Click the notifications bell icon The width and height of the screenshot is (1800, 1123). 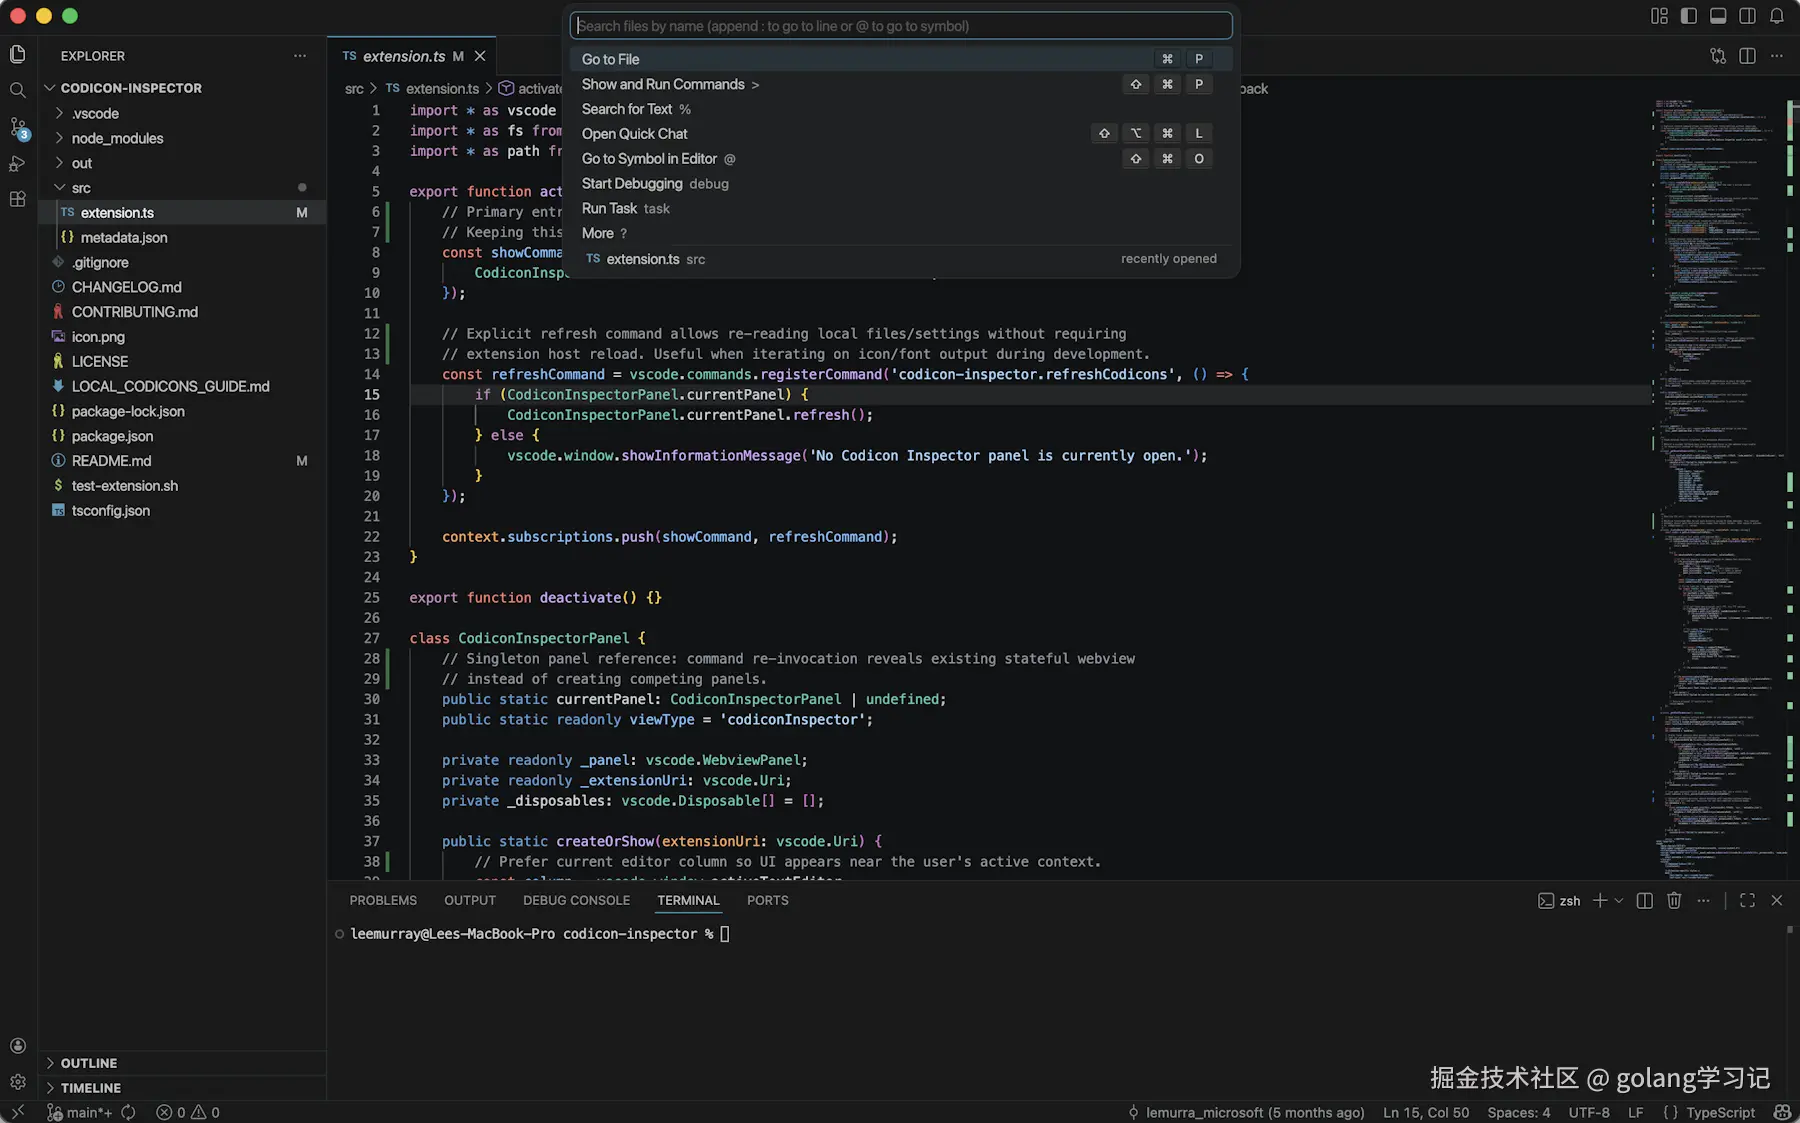point(1777,16)
